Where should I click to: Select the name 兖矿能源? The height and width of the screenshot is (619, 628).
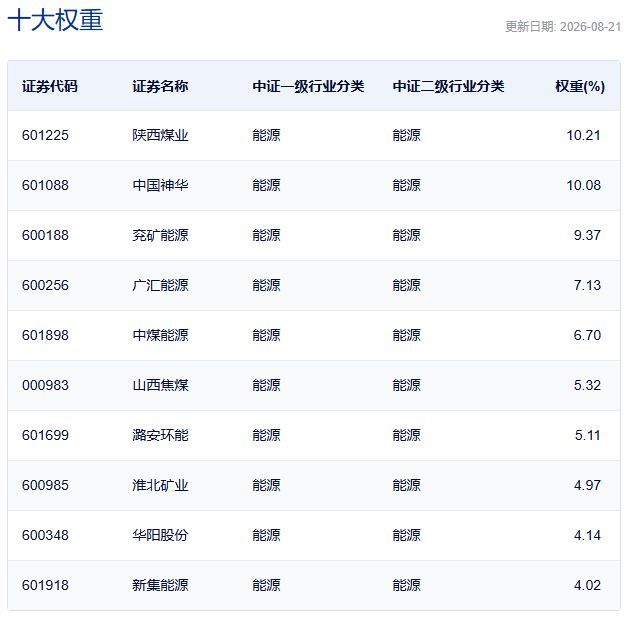pos(160,235)
